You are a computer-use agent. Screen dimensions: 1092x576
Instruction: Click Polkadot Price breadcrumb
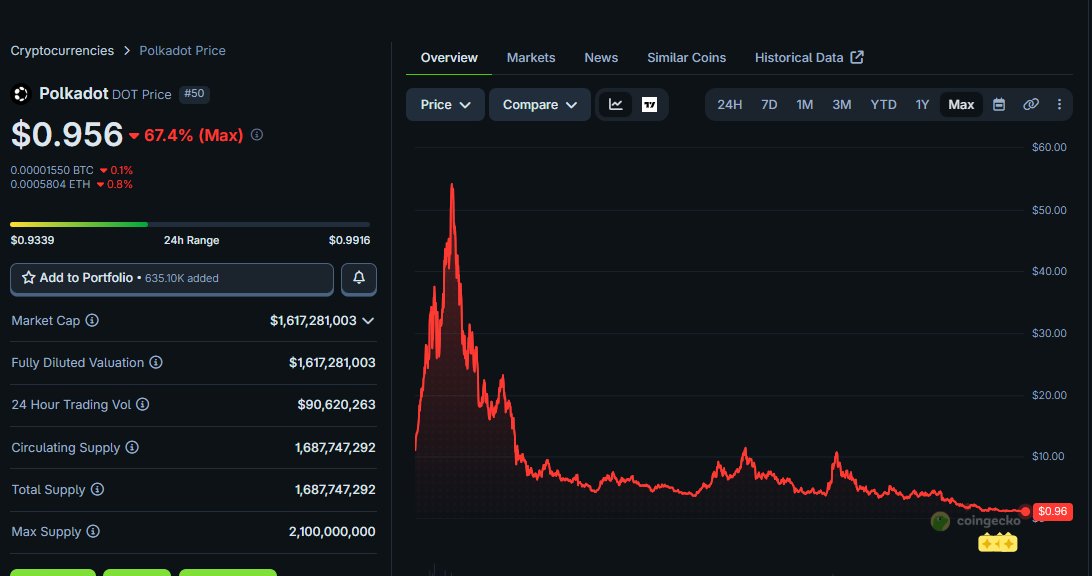pyautogui.click(x=182, y=51)
